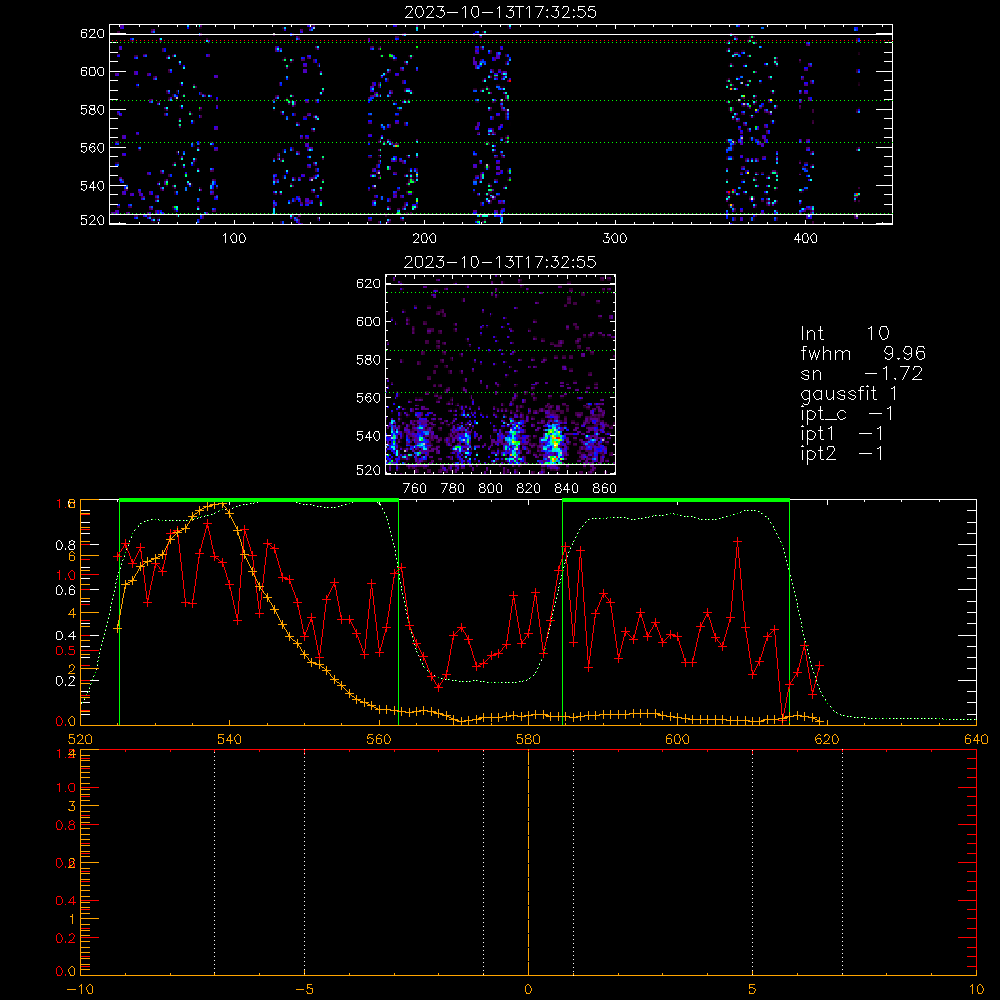Select the 'Int 10' readout
This screenshot has width=1000, height=1000.
pyautogui.click(x=845, y=333)
